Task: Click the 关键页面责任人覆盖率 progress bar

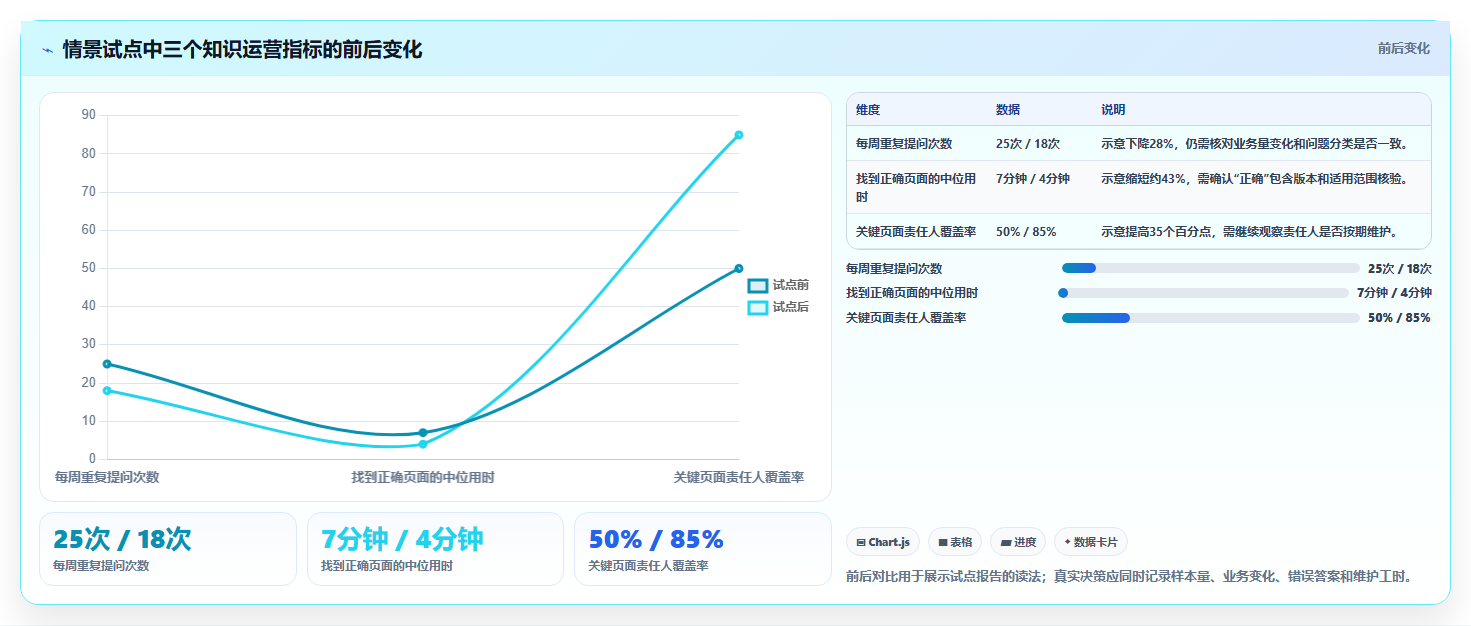Action: tap(1210, 318)
